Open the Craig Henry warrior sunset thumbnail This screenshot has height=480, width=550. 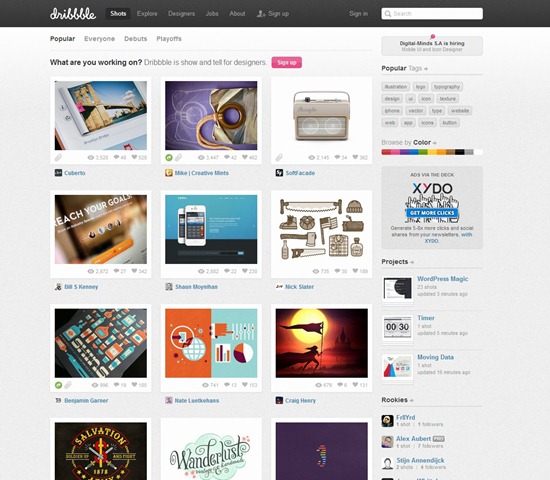tap(322, 343)
